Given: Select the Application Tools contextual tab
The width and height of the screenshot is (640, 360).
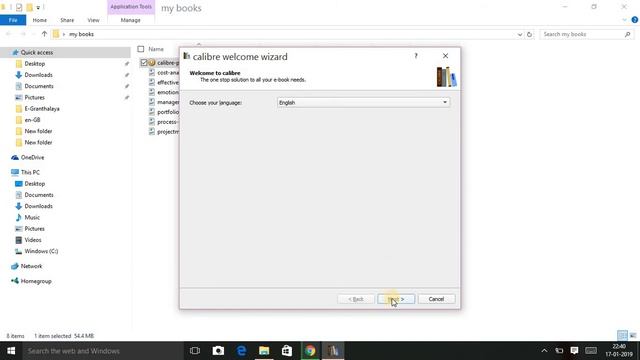Looking at the screenshot, I should tap(131, 7).
